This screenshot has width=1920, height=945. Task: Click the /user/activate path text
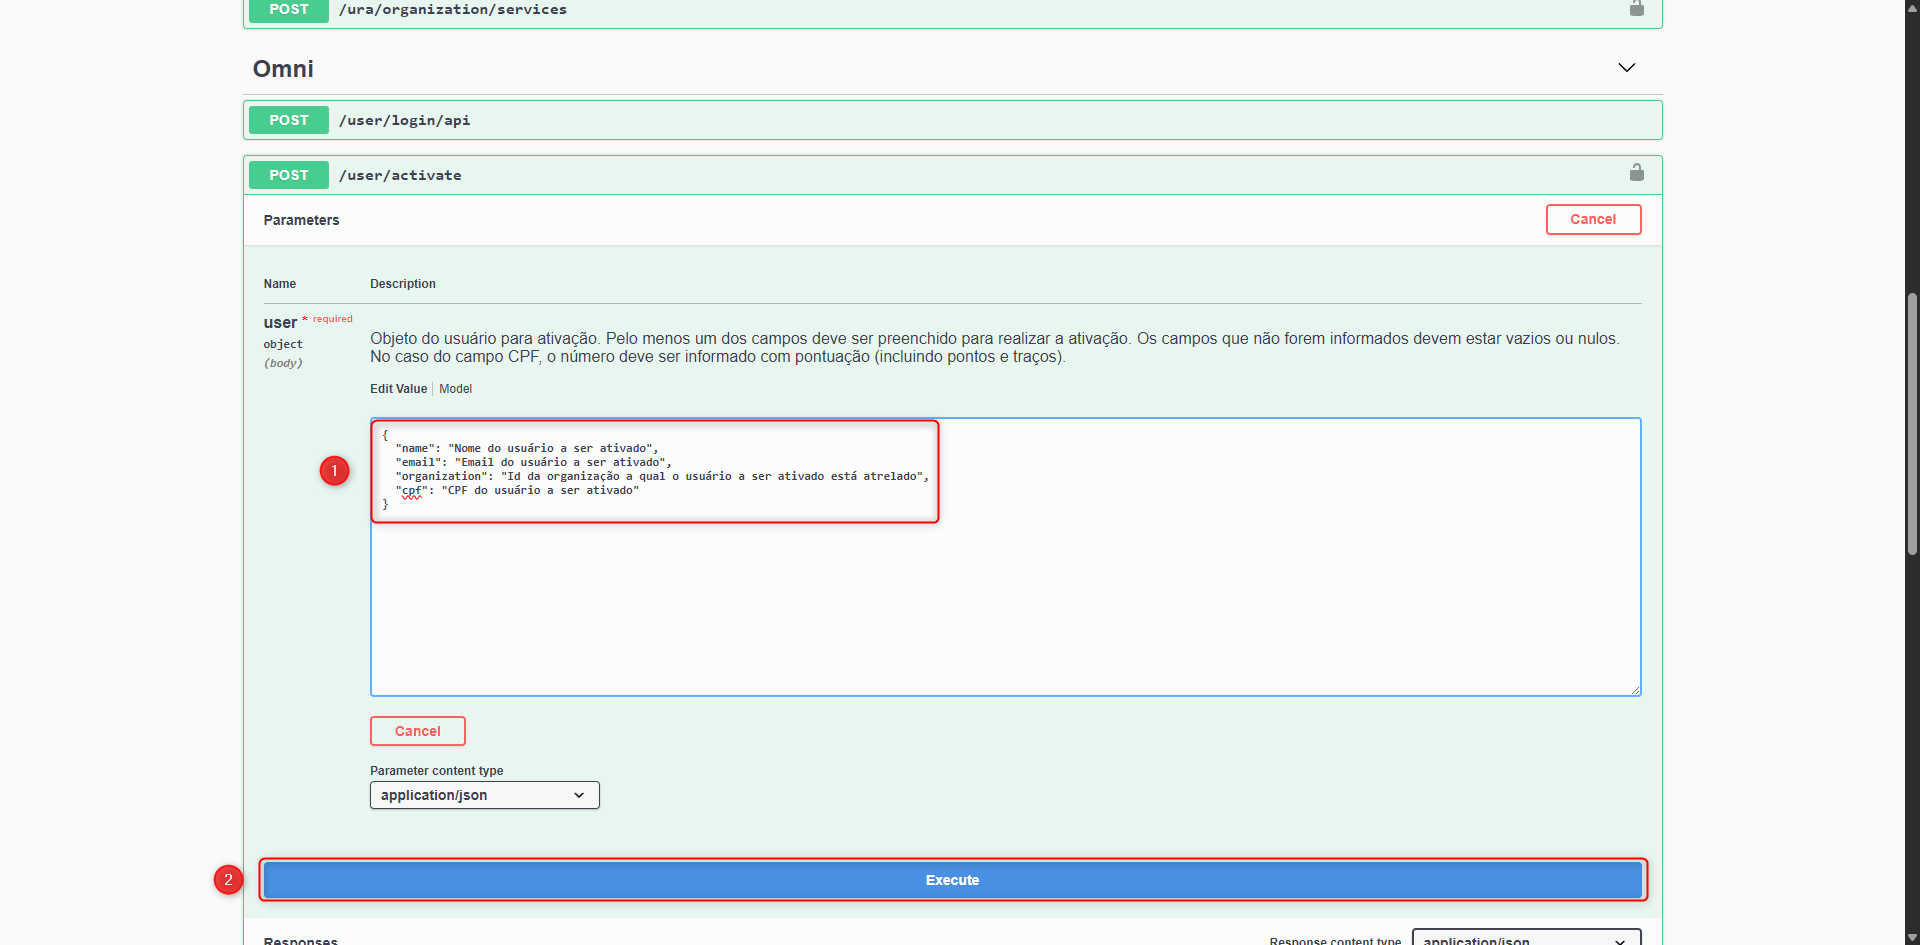point(401,174)
